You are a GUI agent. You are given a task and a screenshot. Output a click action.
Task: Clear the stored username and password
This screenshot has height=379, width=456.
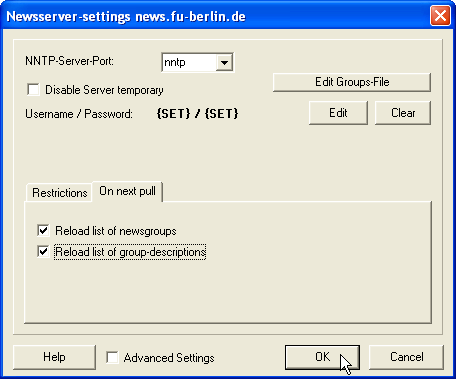(403, 113)
